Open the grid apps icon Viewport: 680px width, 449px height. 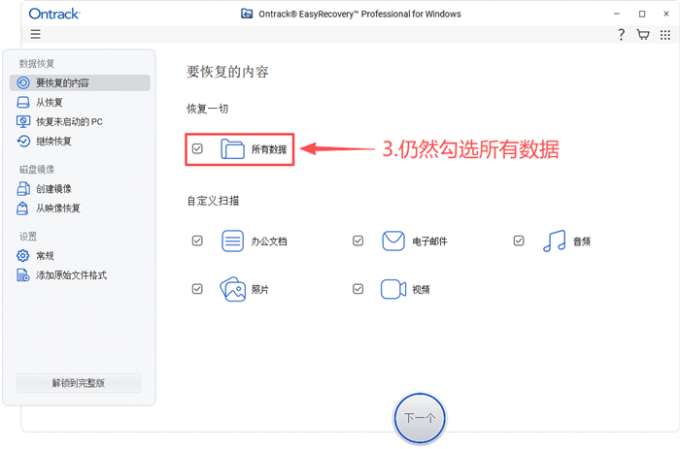point(665,35)
